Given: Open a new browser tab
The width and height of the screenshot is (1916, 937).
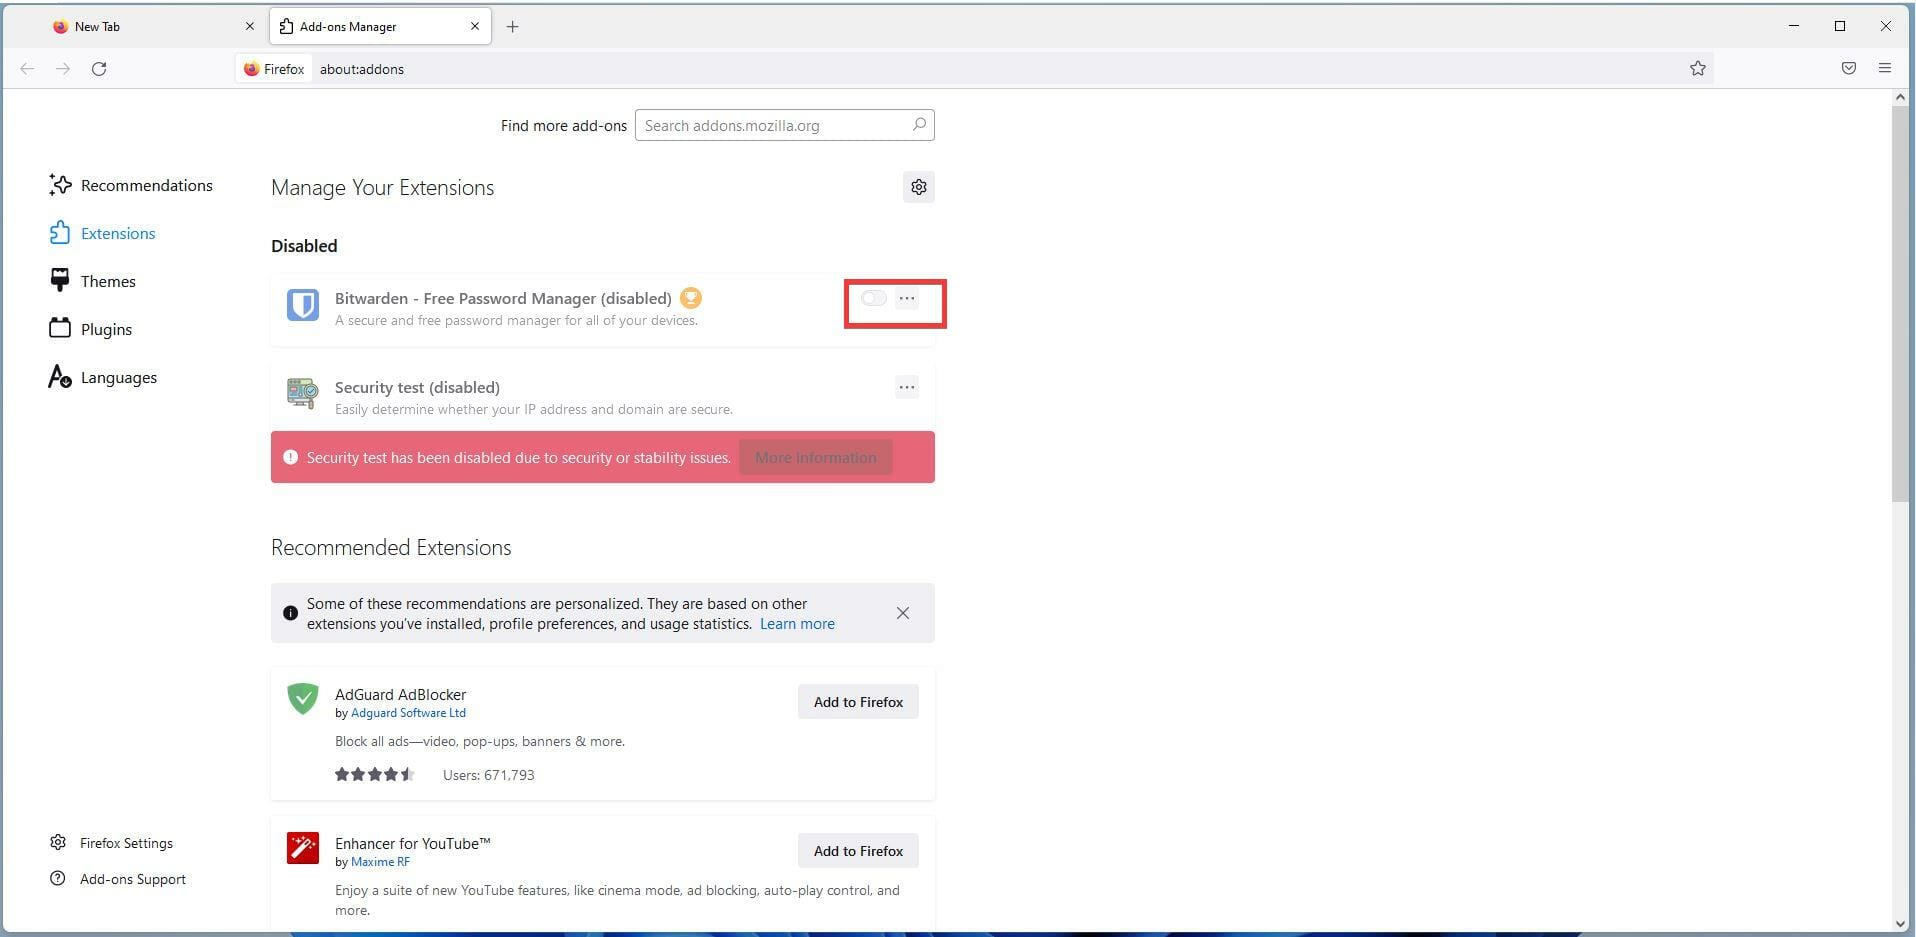Looking at the screenshot, I should pos(513,27).
